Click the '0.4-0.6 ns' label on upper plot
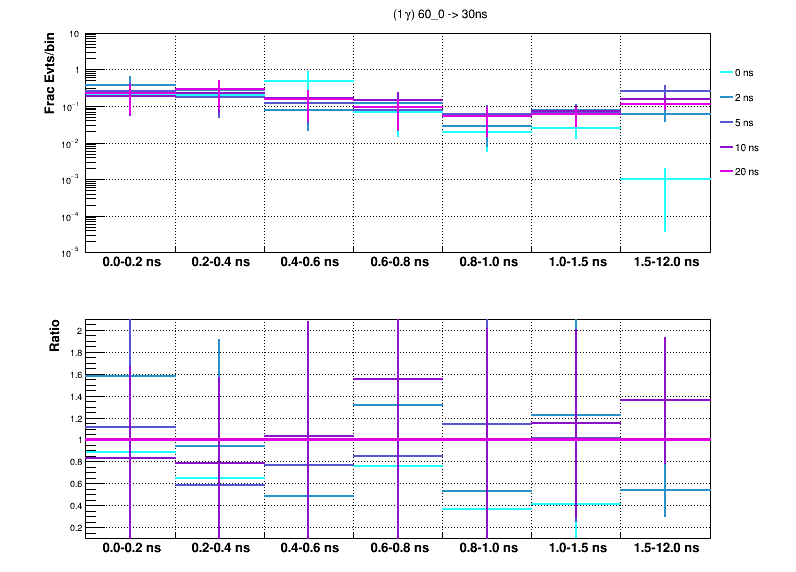 309,263
